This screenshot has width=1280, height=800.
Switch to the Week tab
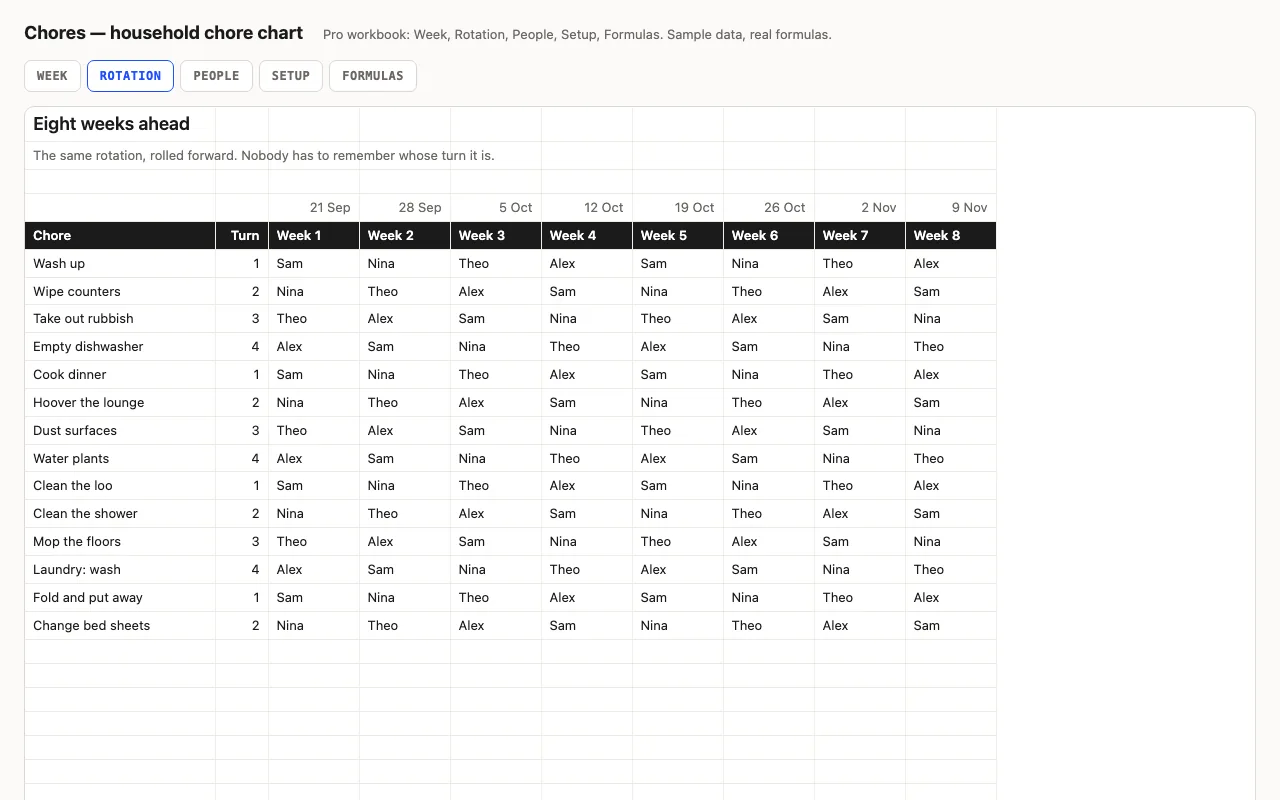[x=52, y=76]
